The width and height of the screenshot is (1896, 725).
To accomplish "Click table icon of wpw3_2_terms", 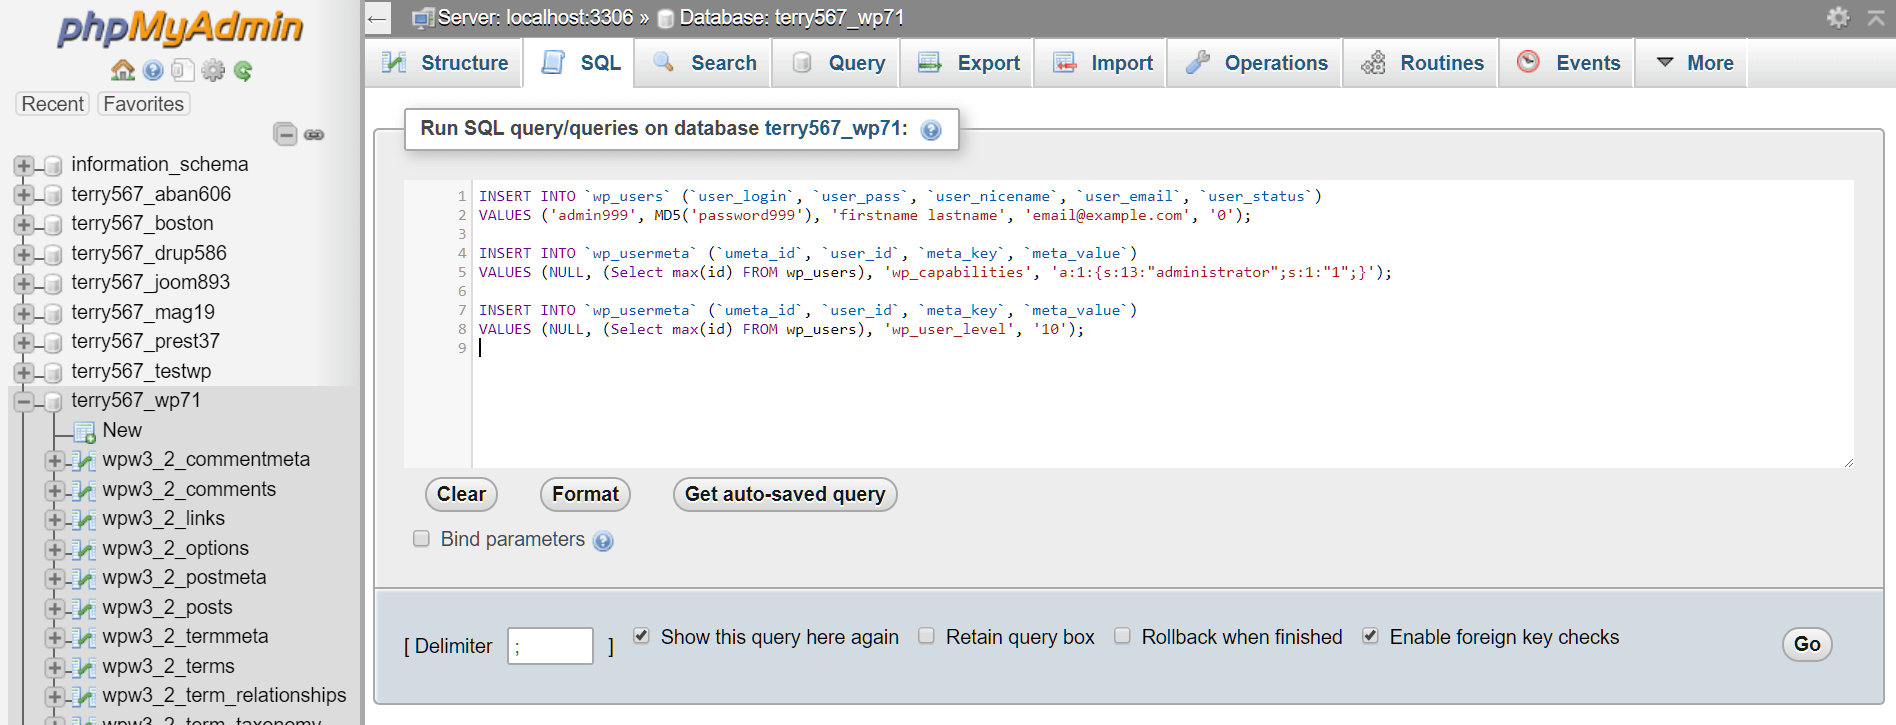I will click(x=85, y=668).
